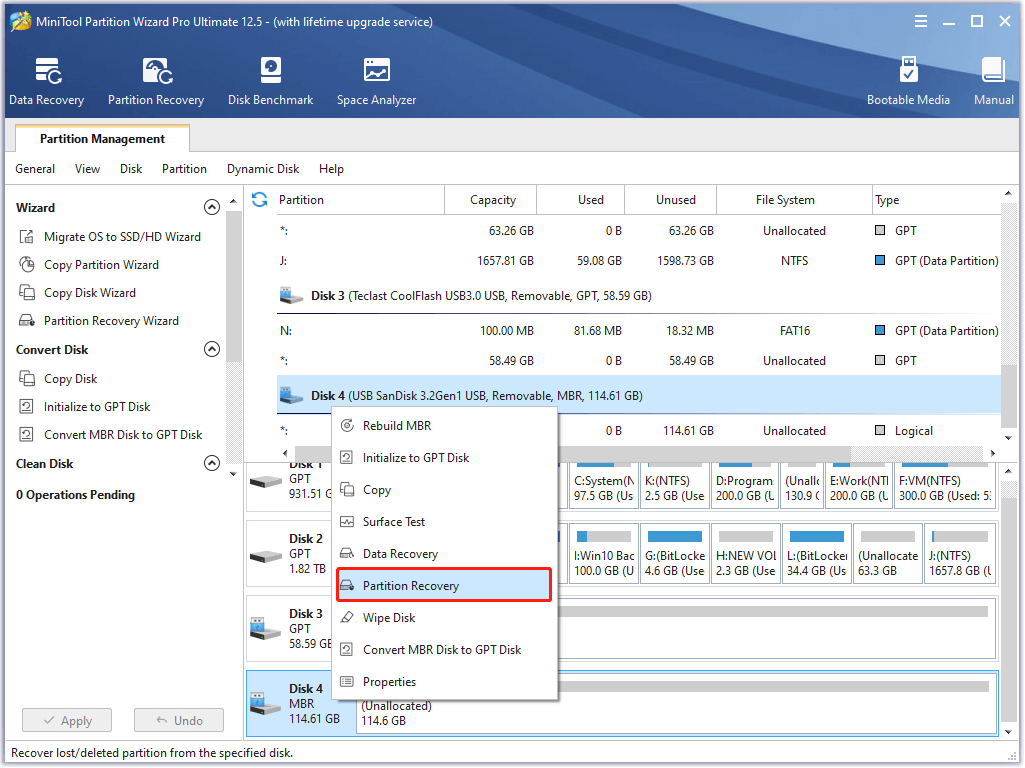Collapse the Clean Disk section
Screen dimensions: 1025x768
(x=212, y=463)
